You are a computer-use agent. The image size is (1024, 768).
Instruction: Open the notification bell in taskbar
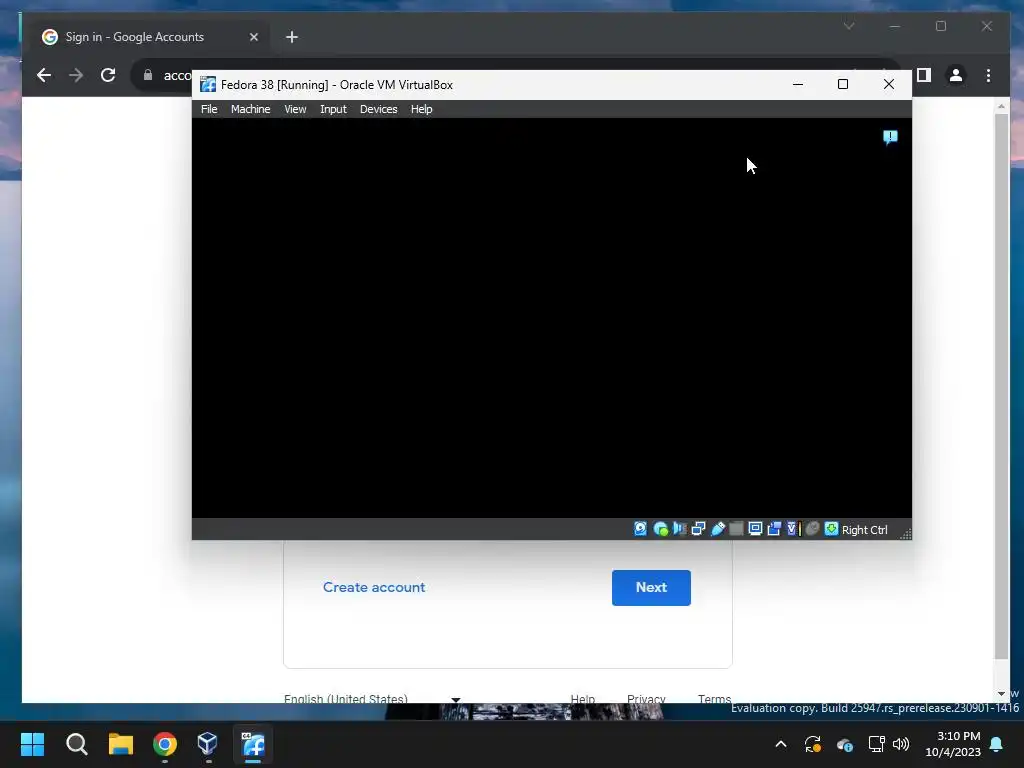coord(997,744)
